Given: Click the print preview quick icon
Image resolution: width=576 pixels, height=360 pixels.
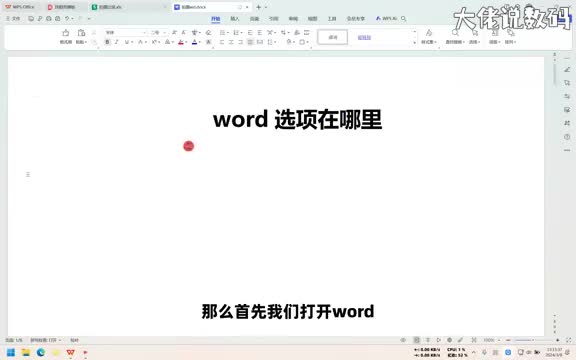Looking at the screenshot, I should (58, 18).
